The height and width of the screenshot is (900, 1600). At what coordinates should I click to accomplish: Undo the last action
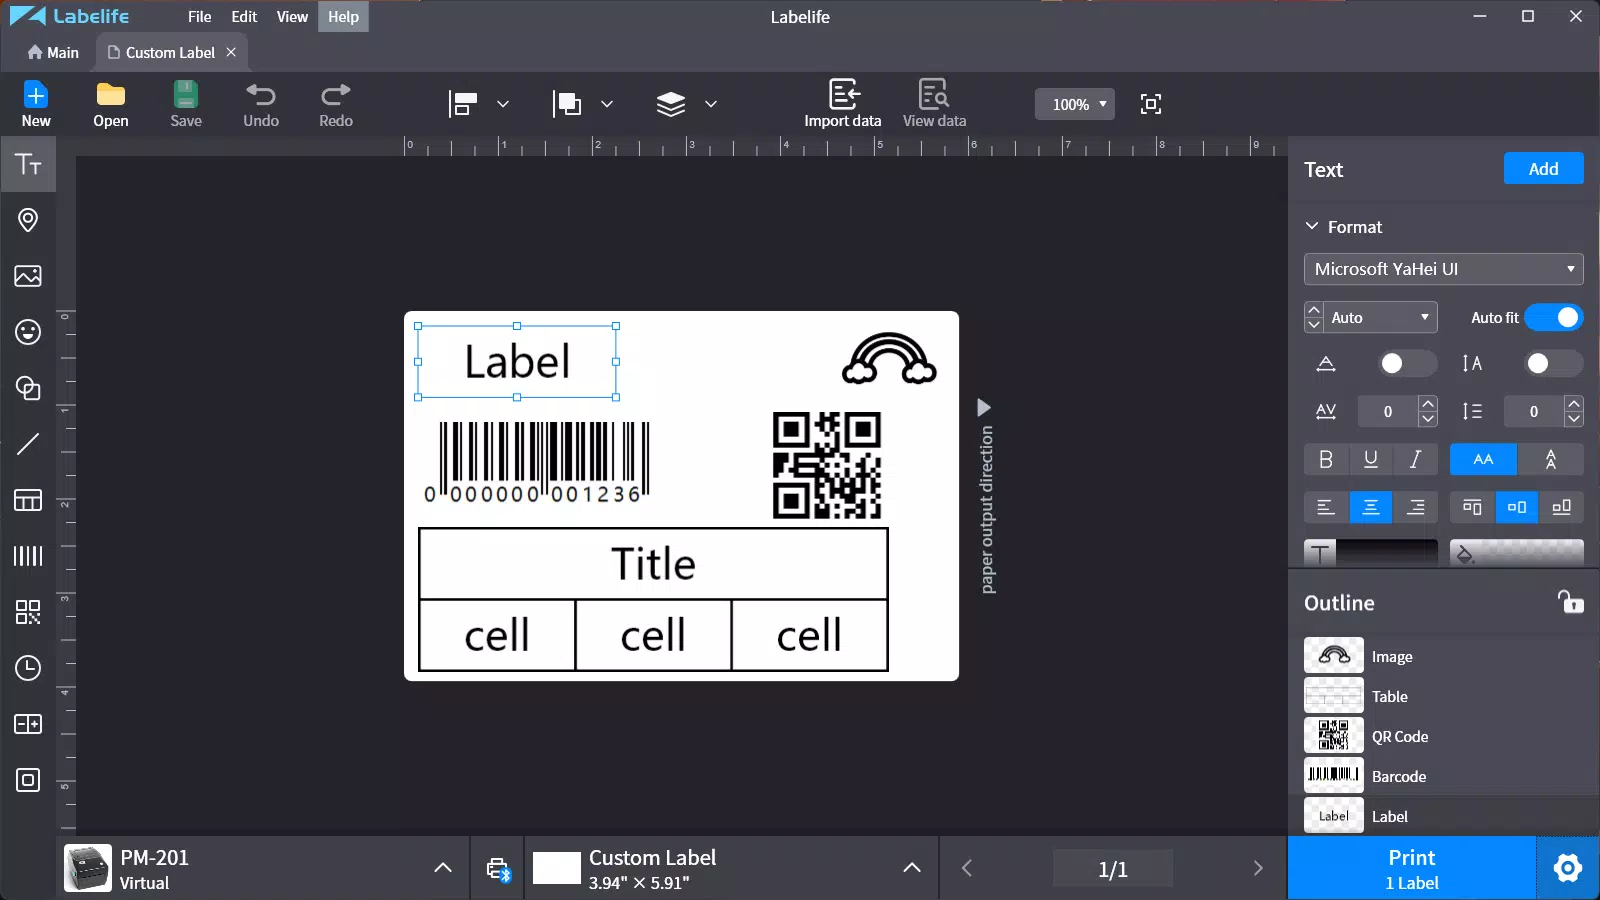pos(261,104)
